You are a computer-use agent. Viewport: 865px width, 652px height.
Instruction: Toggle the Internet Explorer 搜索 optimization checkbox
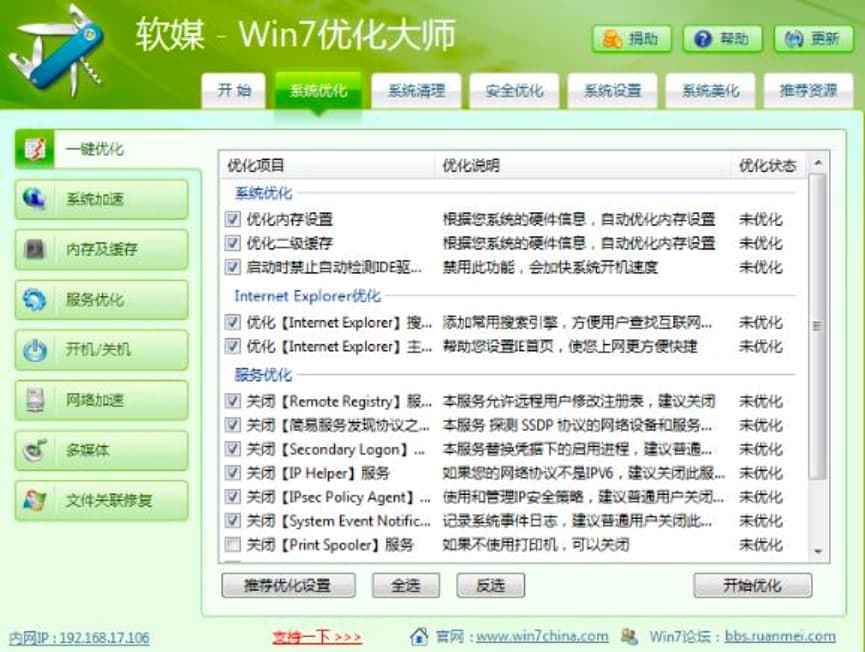pyautogui.click(x=232, y=322)
